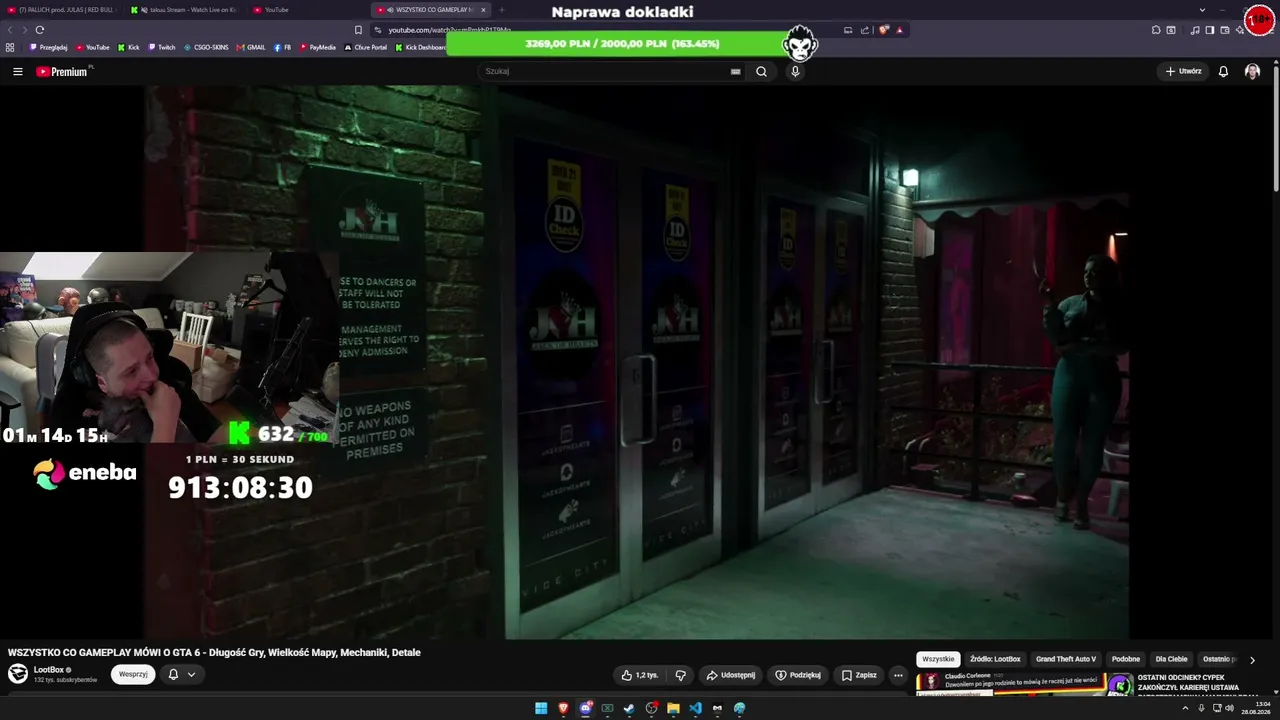The width and height of the screenshot is (1280, 720).
Task: Mute the tab playing WSZYSTKO CO GAMEPLAY
Action: click(x=390, y=10)
